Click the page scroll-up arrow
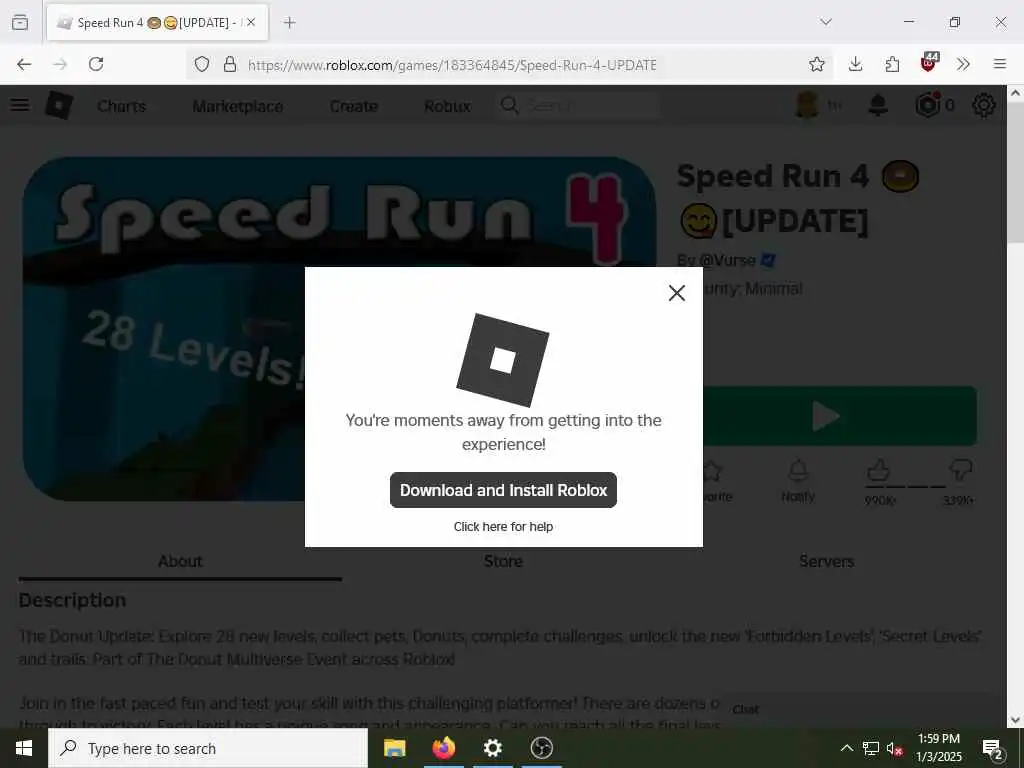 point(1016,93)
